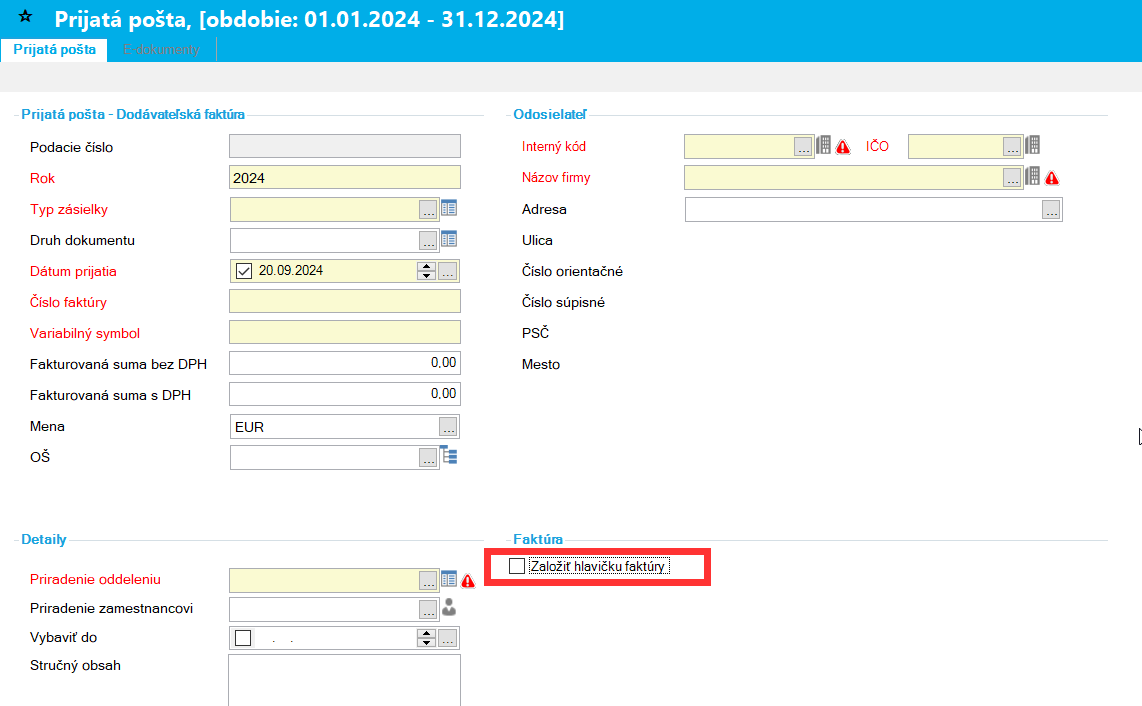
Task: Open the Adresa lookup ellipsis button
Action: (x=1050, y=210)
